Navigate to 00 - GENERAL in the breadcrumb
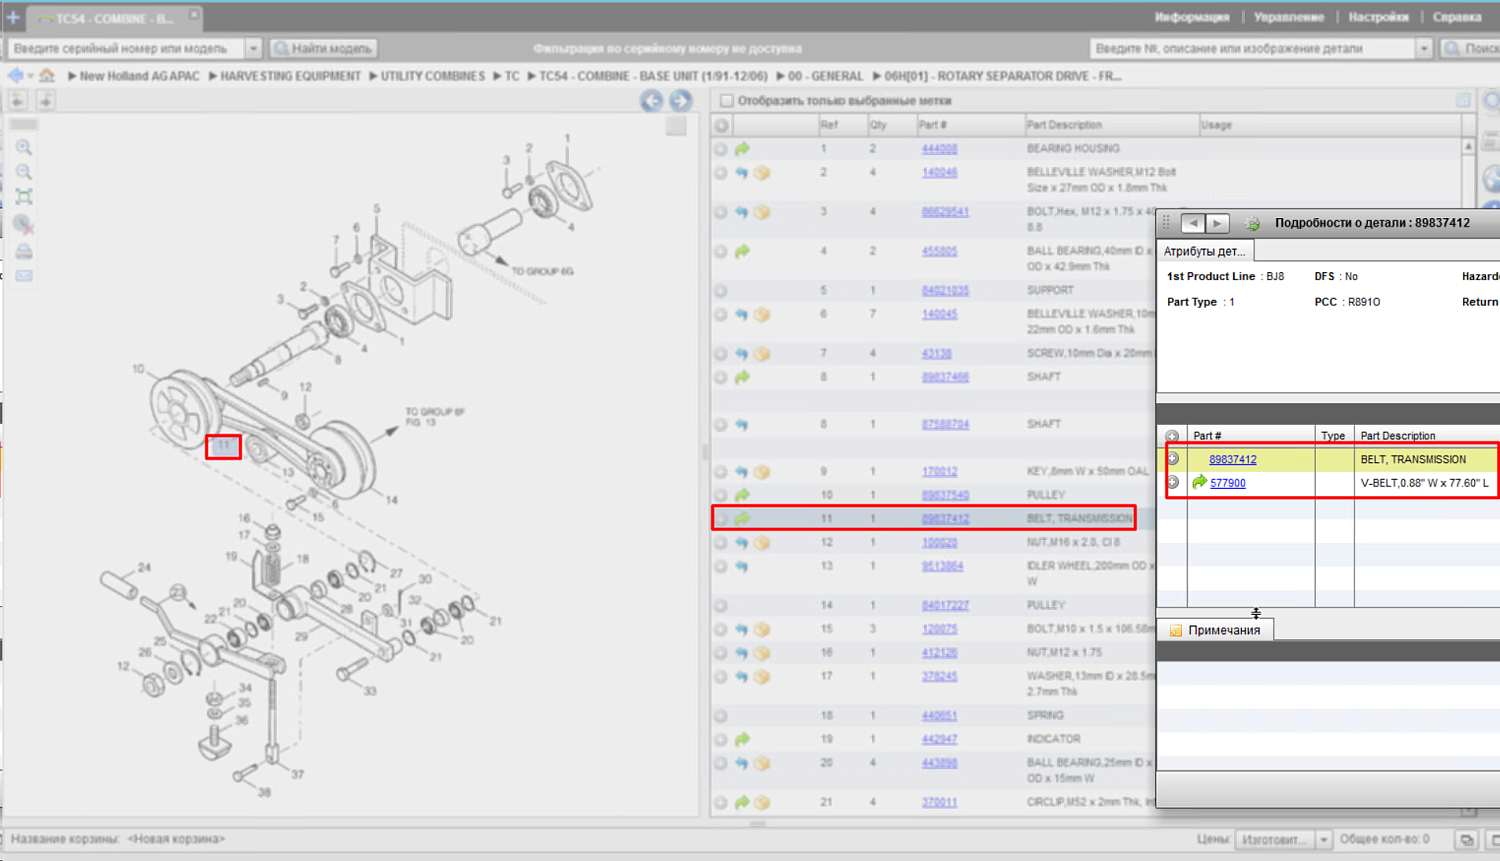This screenshot has width=1500, height=861. point(825,76)
